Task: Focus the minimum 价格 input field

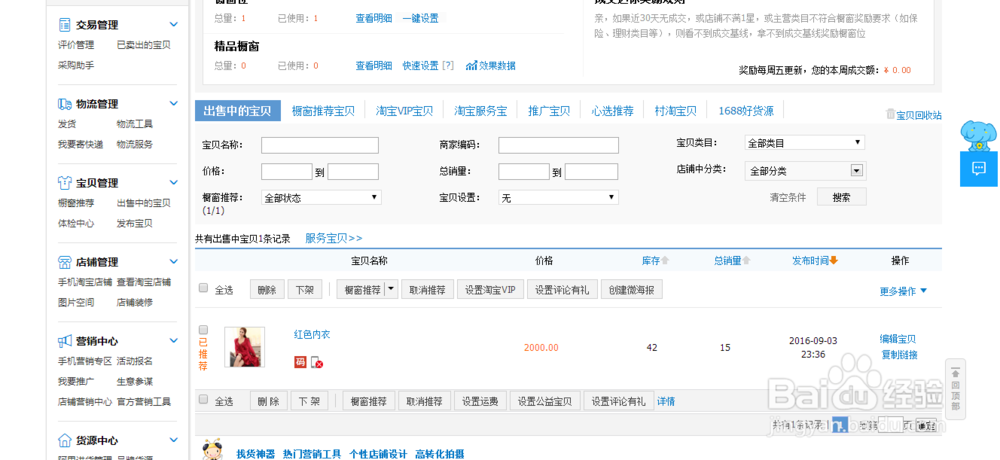Action: (x=286, y=172)
